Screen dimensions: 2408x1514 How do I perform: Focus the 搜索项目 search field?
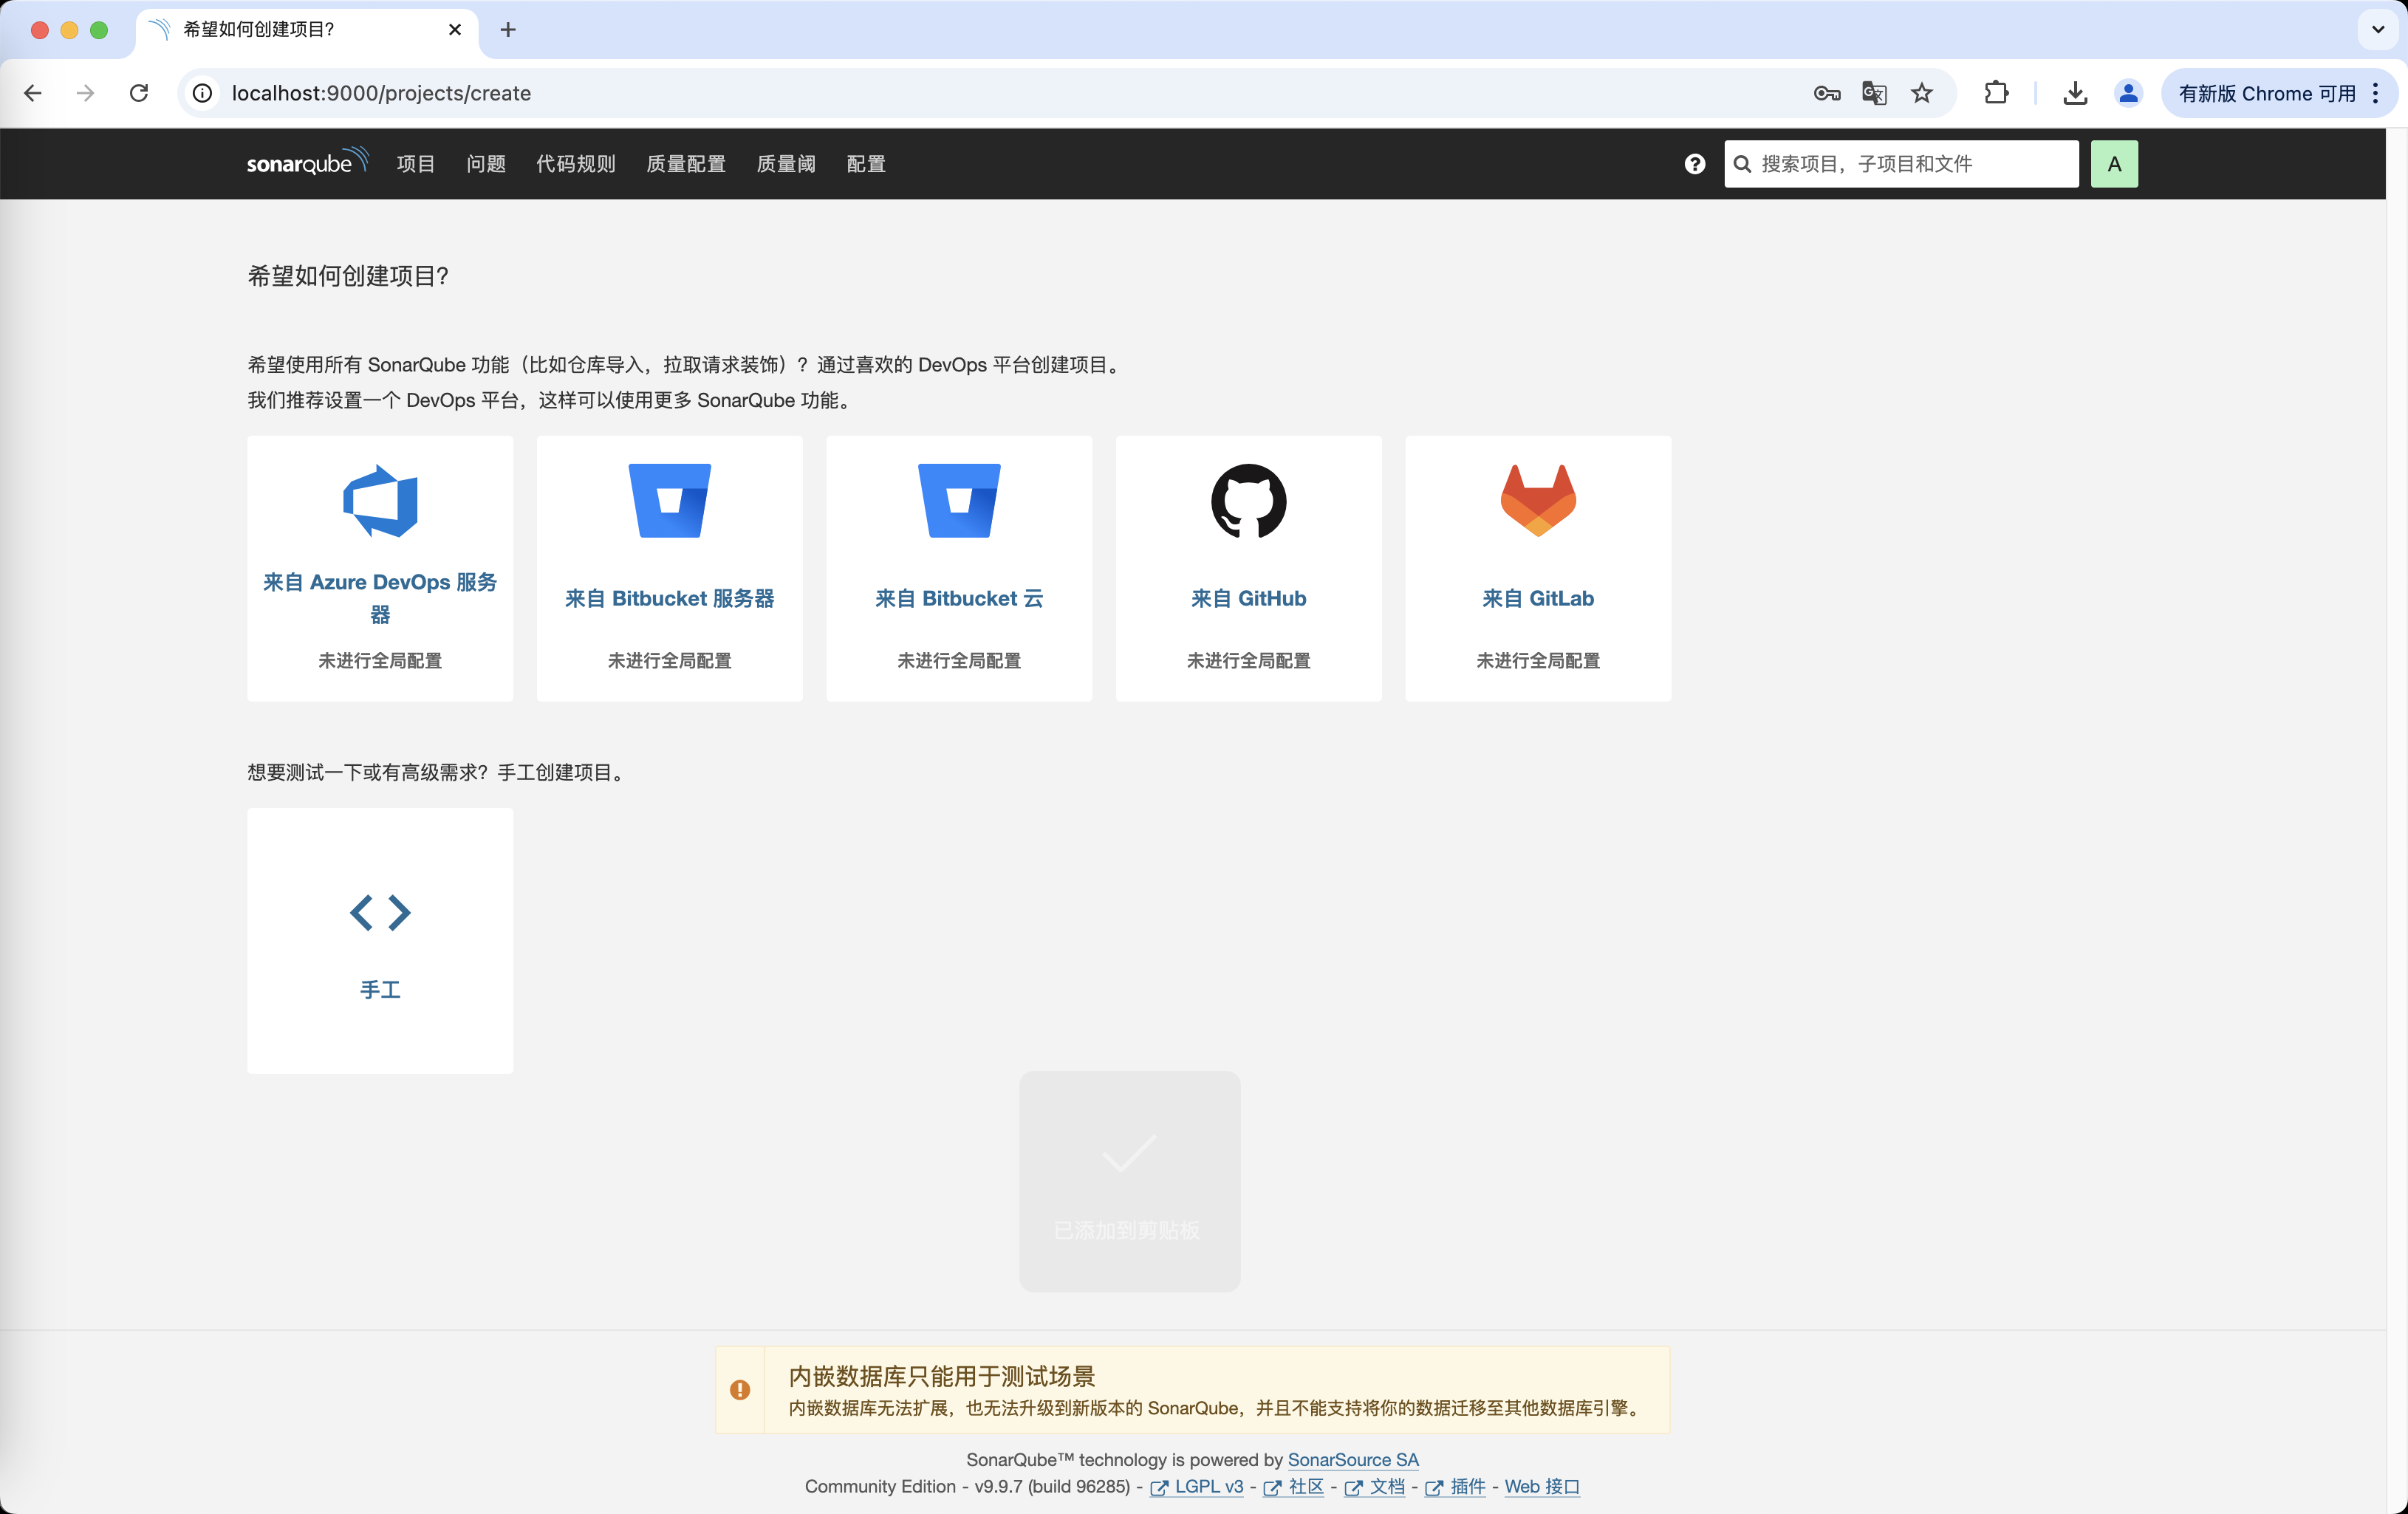pyautogui.click(x=1901, y=164)
